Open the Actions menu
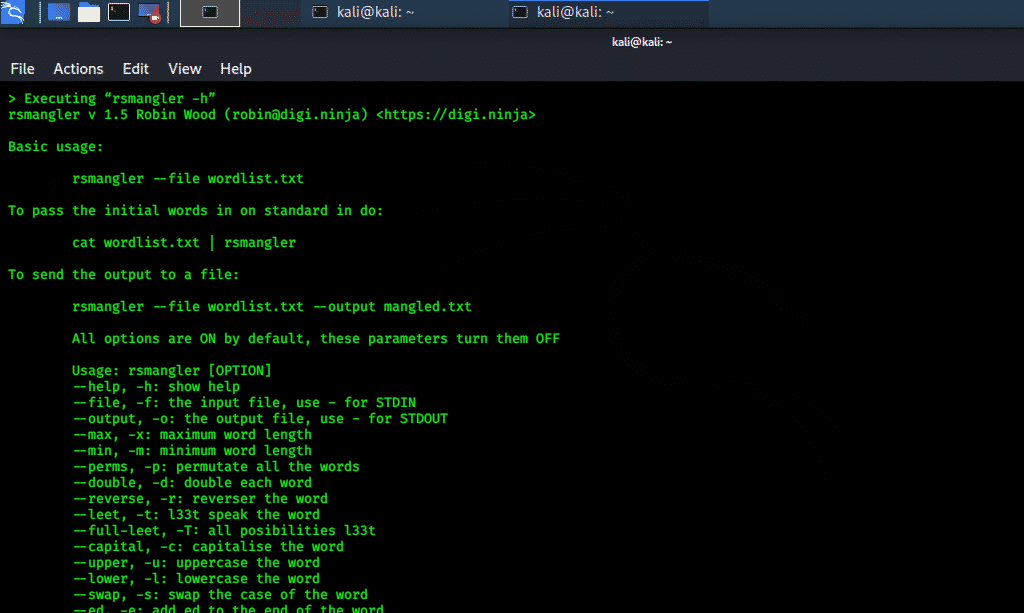Screen dimensions: 1024x613 click(78, 69)
